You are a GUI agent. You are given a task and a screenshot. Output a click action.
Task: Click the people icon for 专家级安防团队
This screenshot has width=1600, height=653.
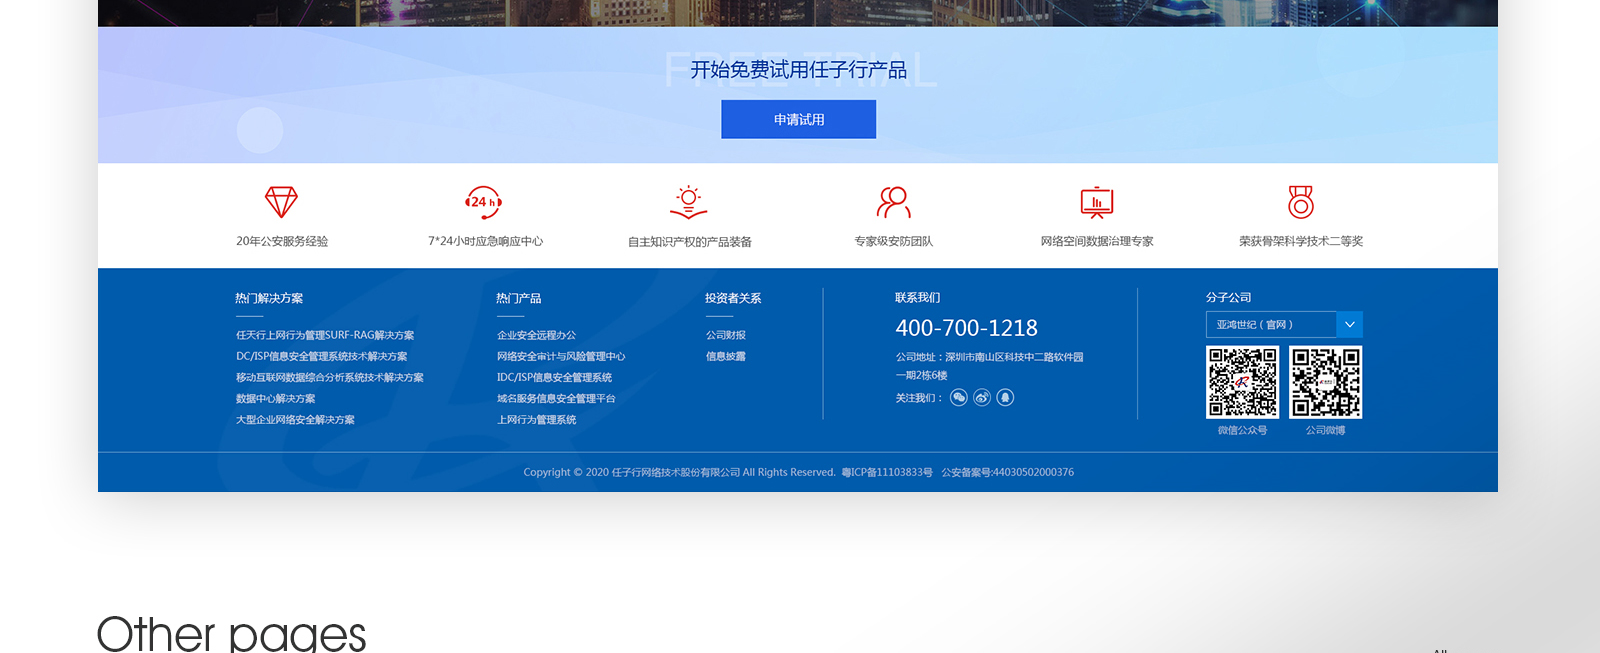[x=893, y=202]
